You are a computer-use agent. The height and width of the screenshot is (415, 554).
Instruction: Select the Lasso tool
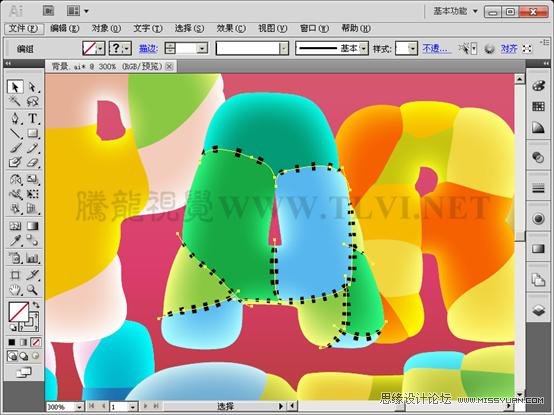(32, 102)
